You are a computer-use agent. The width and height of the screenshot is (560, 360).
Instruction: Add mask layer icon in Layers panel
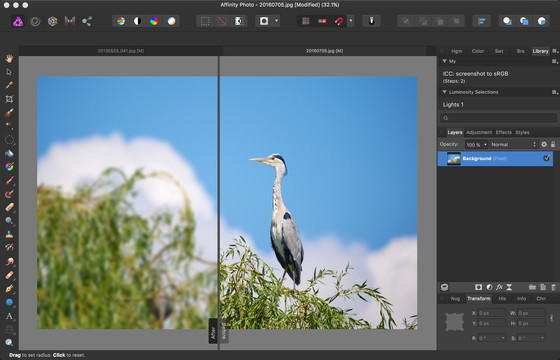point(478,287)
